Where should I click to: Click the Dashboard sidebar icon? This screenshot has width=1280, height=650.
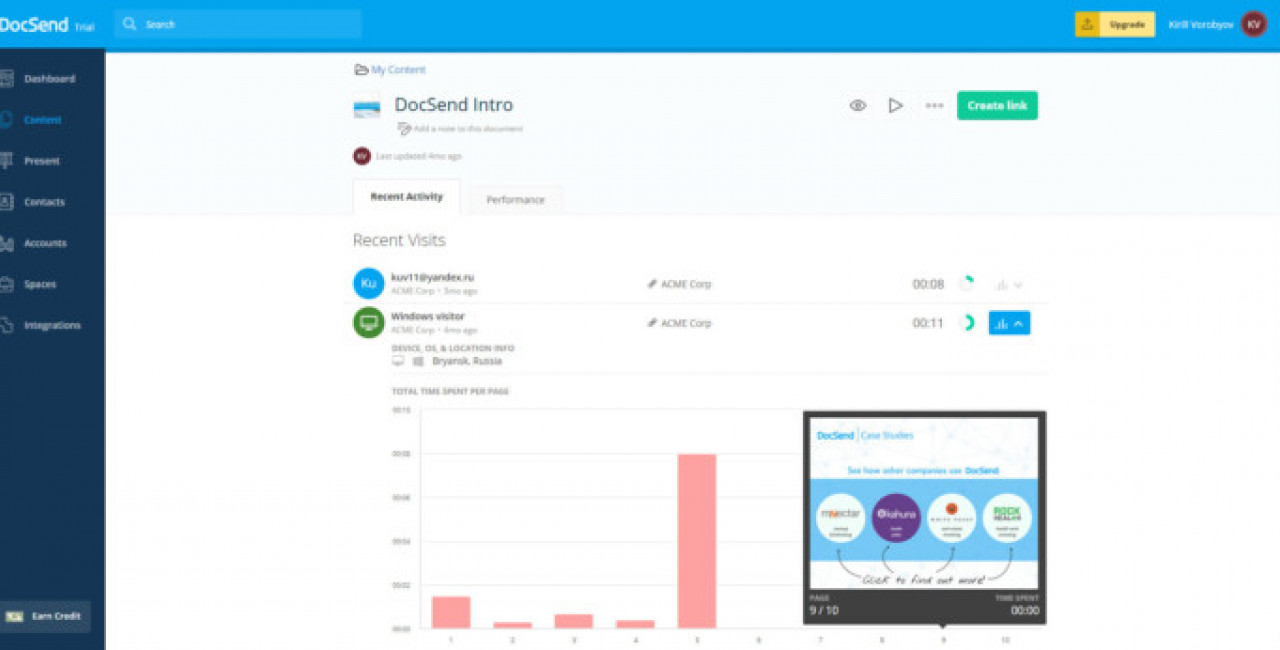(6, 78)
